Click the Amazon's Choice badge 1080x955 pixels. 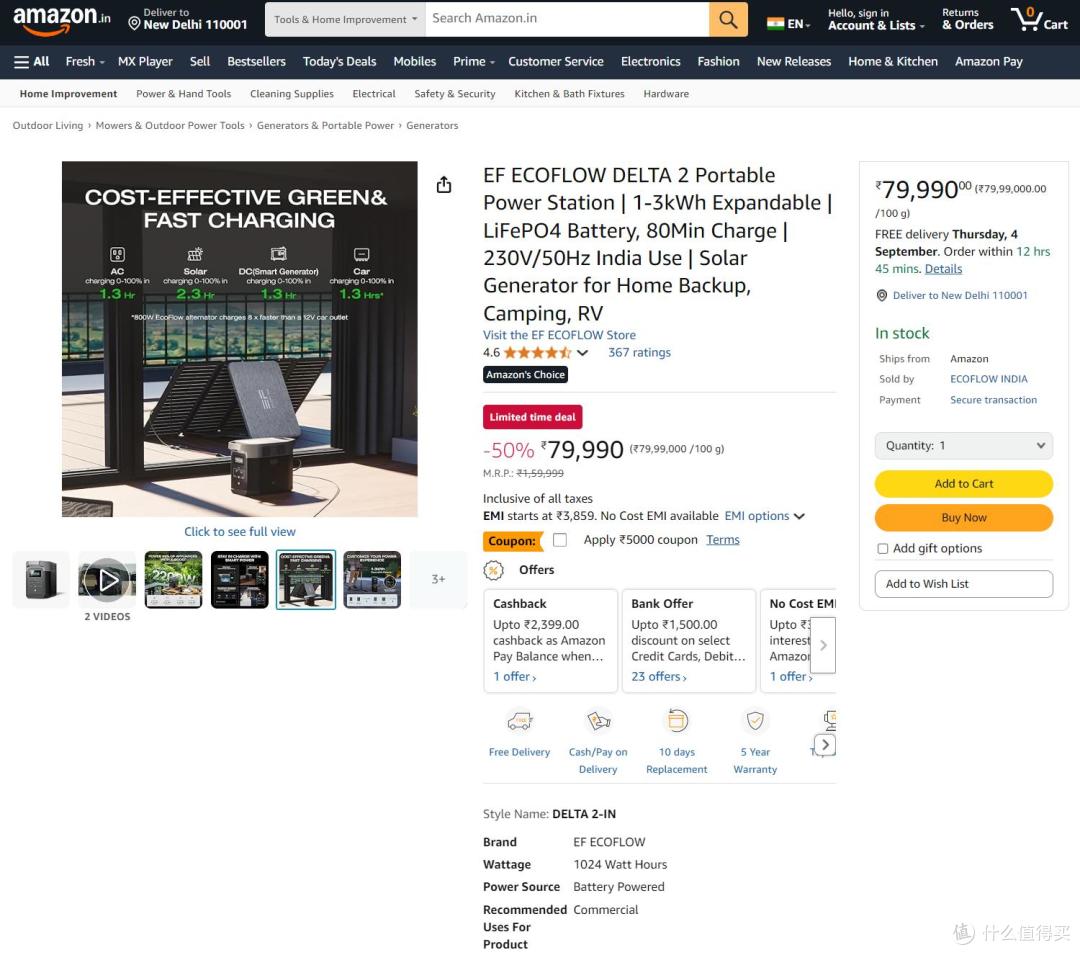pyautogui.click(x=526, y=375)
